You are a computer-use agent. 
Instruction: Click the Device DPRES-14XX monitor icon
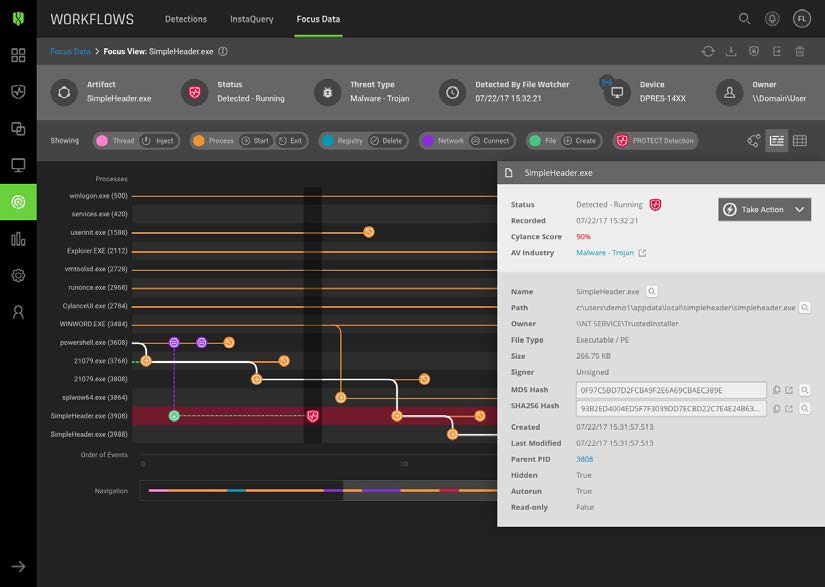(617, 93)
